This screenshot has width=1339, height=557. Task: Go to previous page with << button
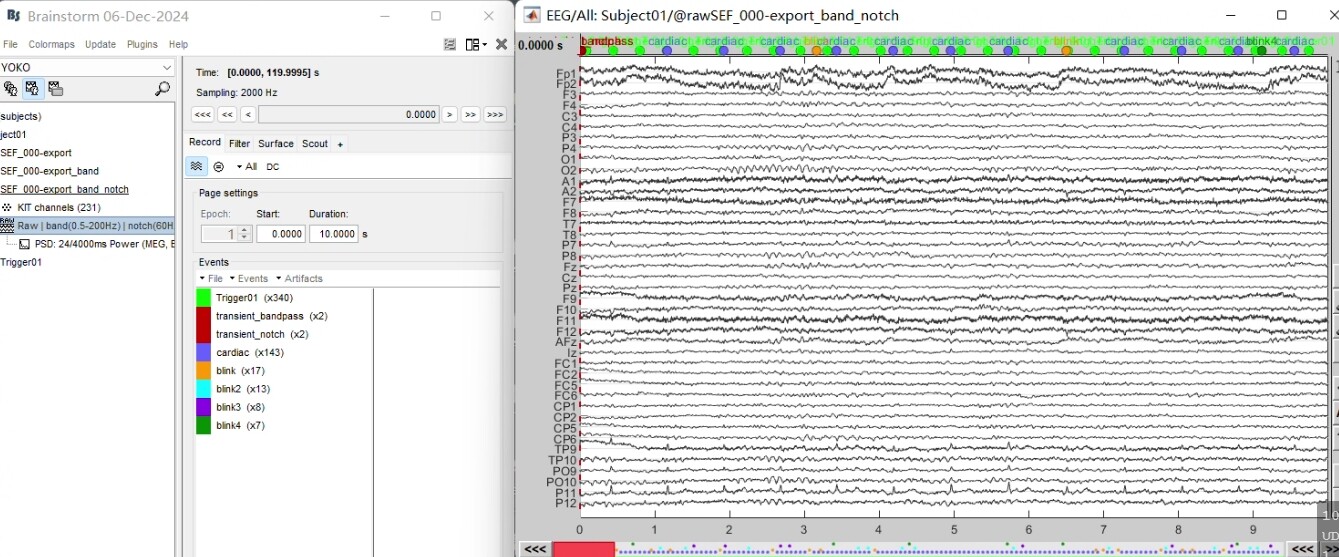tap(227, 115)
